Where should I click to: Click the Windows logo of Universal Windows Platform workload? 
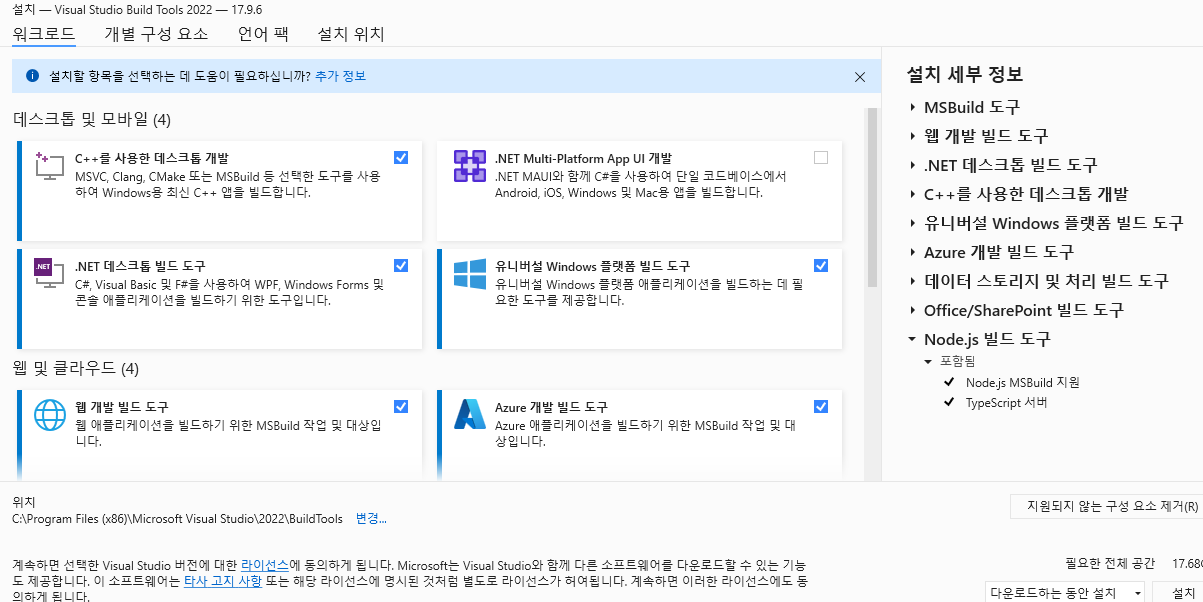pos(469,272)
